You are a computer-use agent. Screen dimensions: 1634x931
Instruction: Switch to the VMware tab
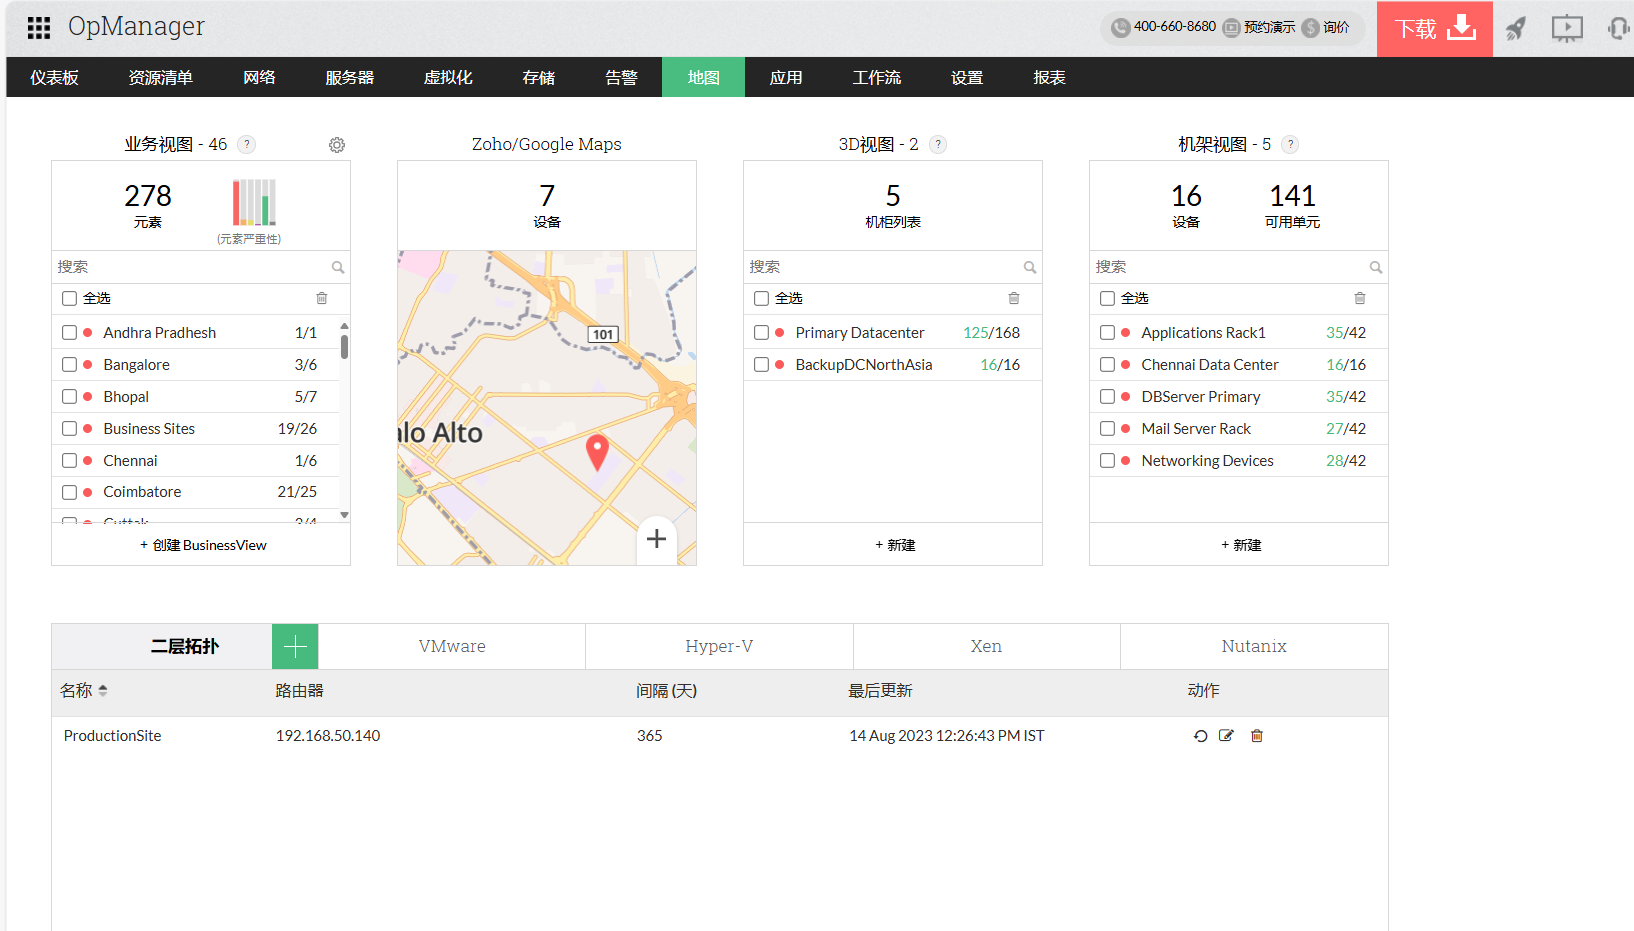click(x=452, y=647)
